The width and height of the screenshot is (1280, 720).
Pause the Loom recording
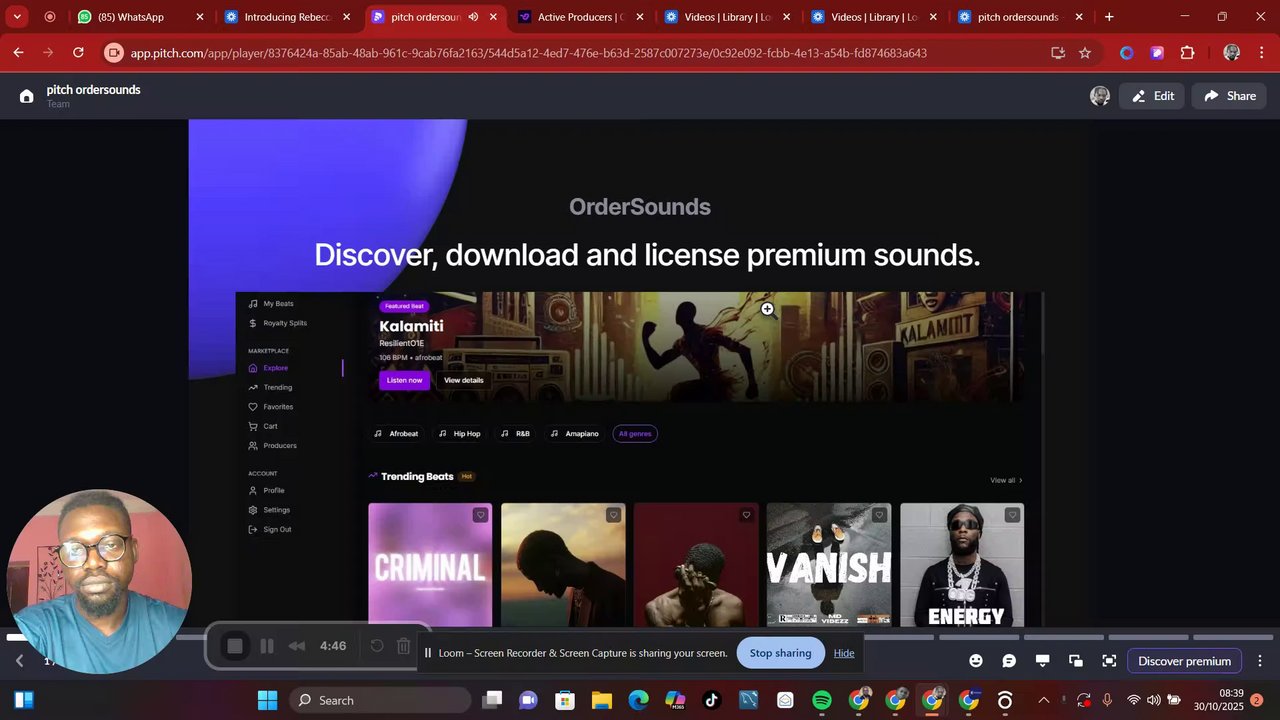coord(267,646)
